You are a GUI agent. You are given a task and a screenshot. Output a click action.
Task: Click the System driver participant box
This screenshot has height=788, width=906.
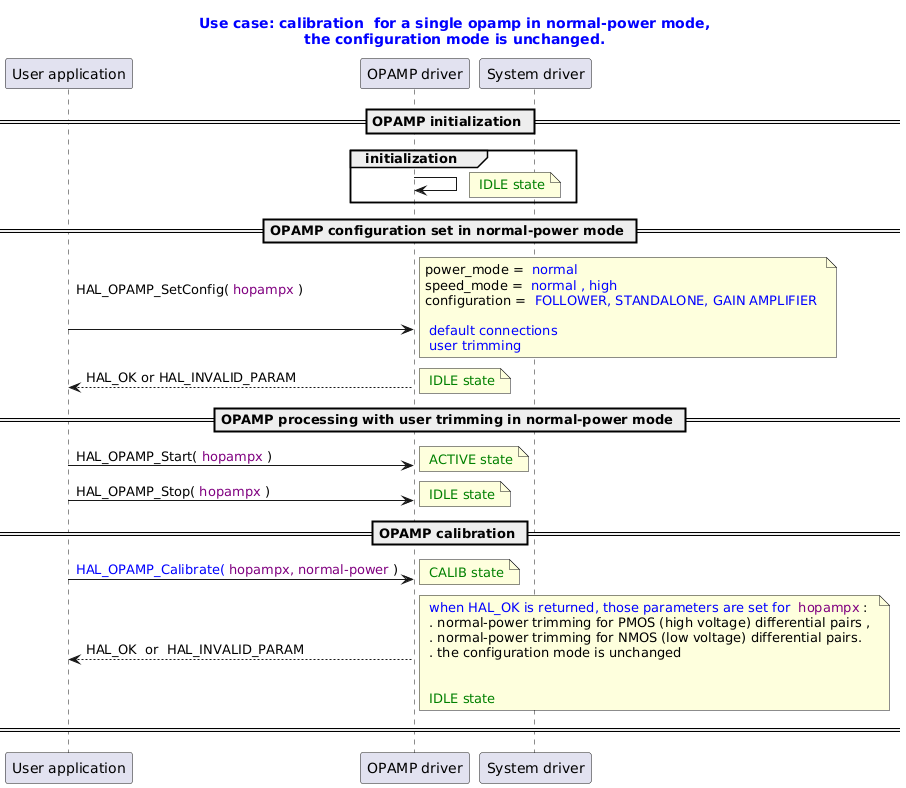pos(535,73)
